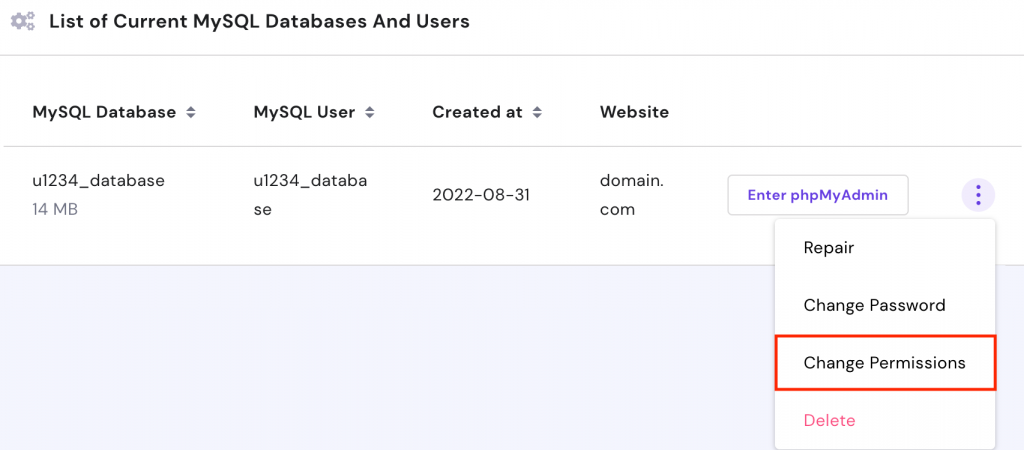Select the Delete menu entry
The width and height of the screenshot is (1024, 450).
pos(829,421)
